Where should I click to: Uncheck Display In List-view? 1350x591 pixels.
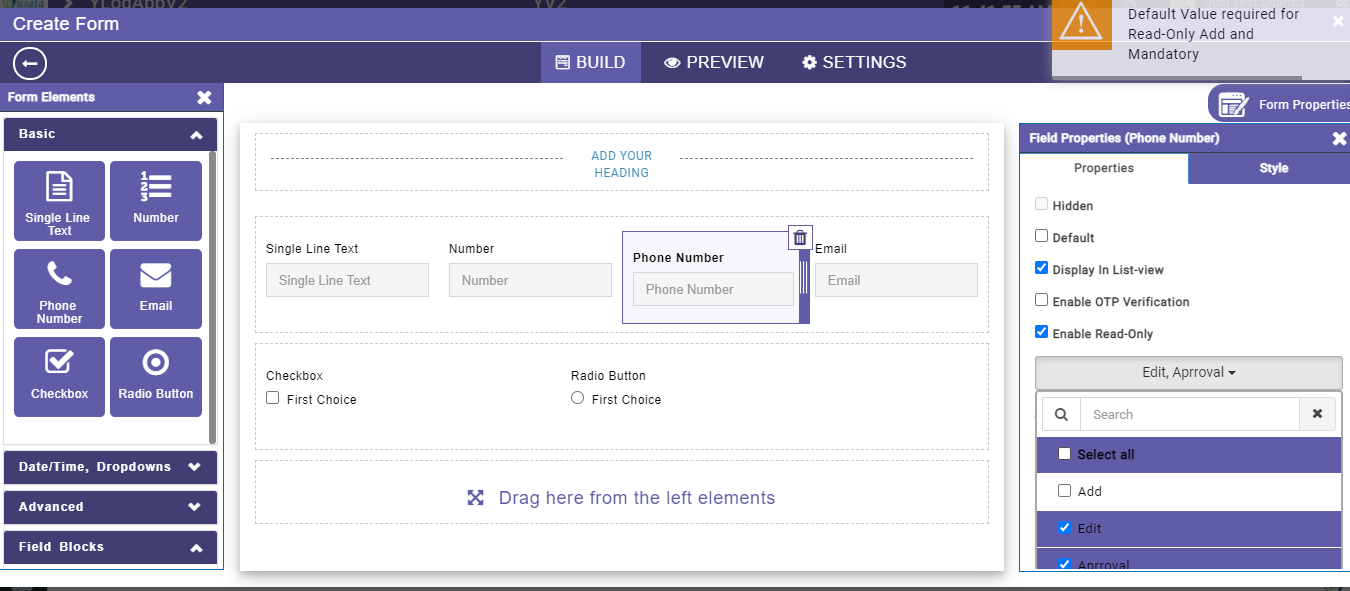coord(1042,269)
